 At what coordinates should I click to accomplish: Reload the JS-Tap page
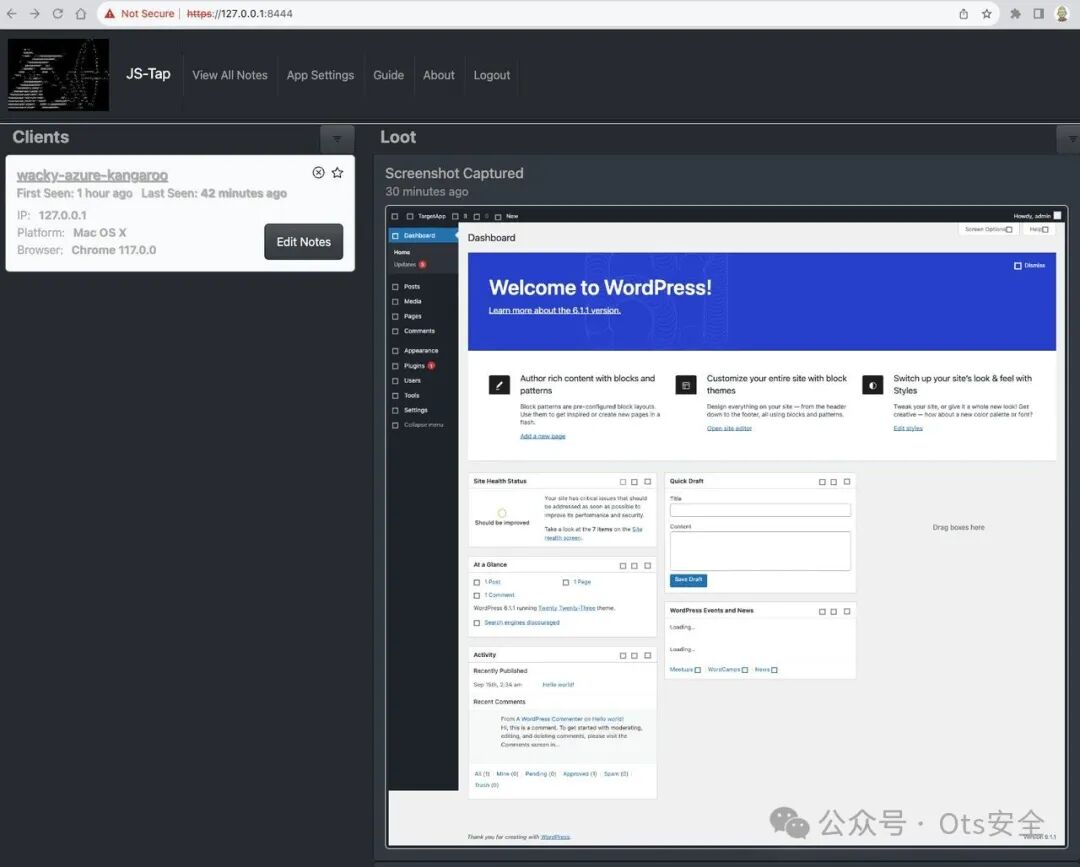coord(58,14)
